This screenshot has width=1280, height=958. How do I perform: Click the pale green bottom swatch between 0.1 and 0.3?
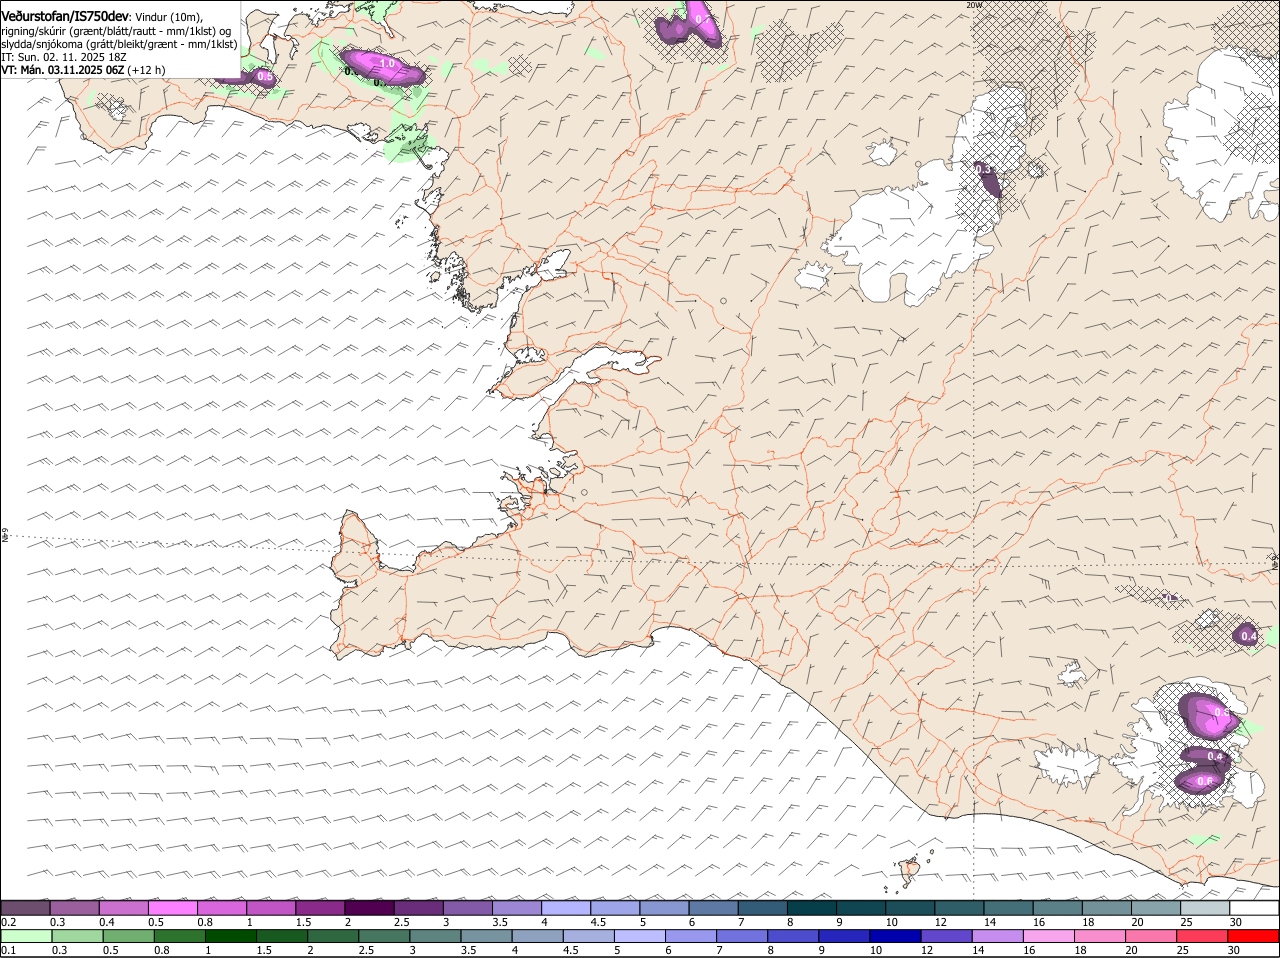26,936
